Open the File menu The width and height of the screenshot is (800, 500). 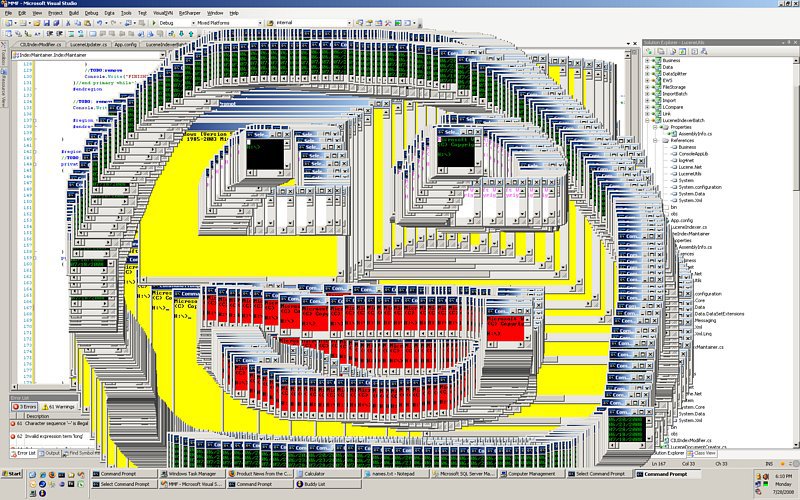point(8,13)
